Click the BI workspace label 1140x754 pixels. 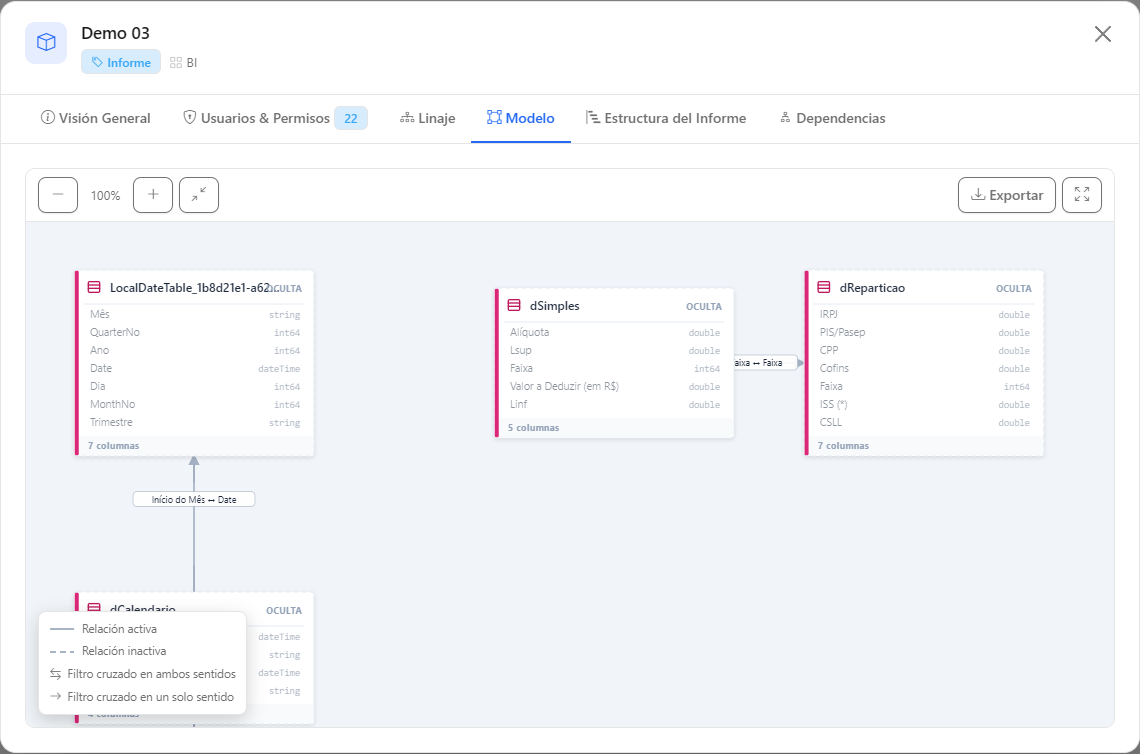tap(183, 63)
